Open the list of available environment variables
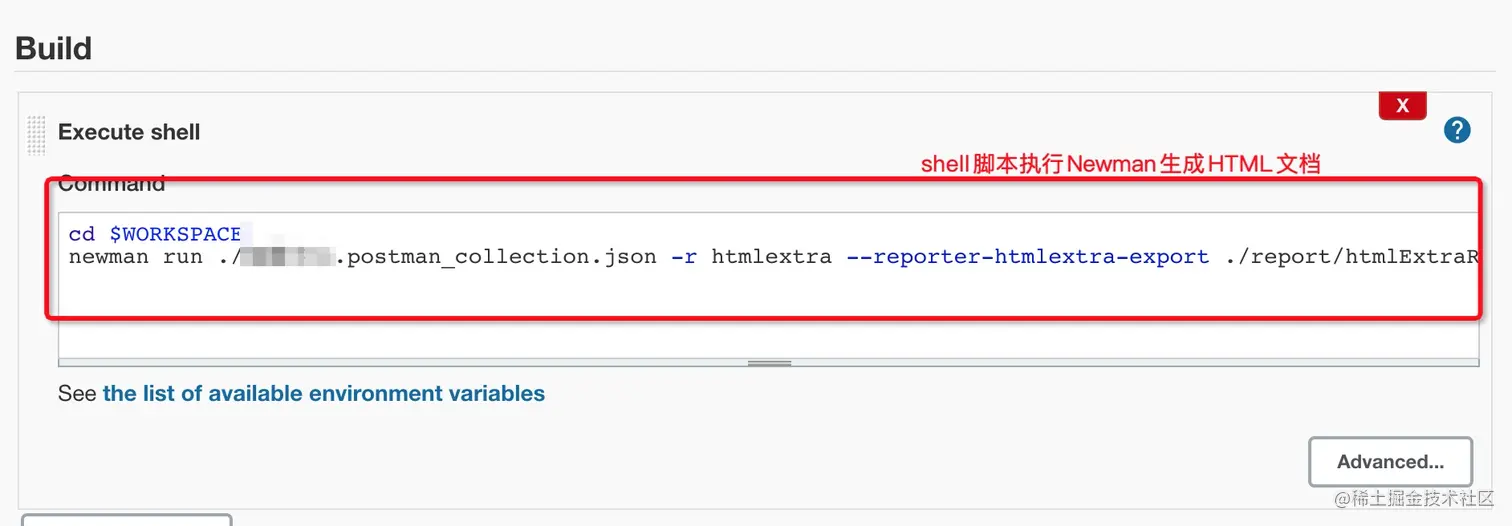The width and height of the screenshot is (1512, 526). (324, 394)
